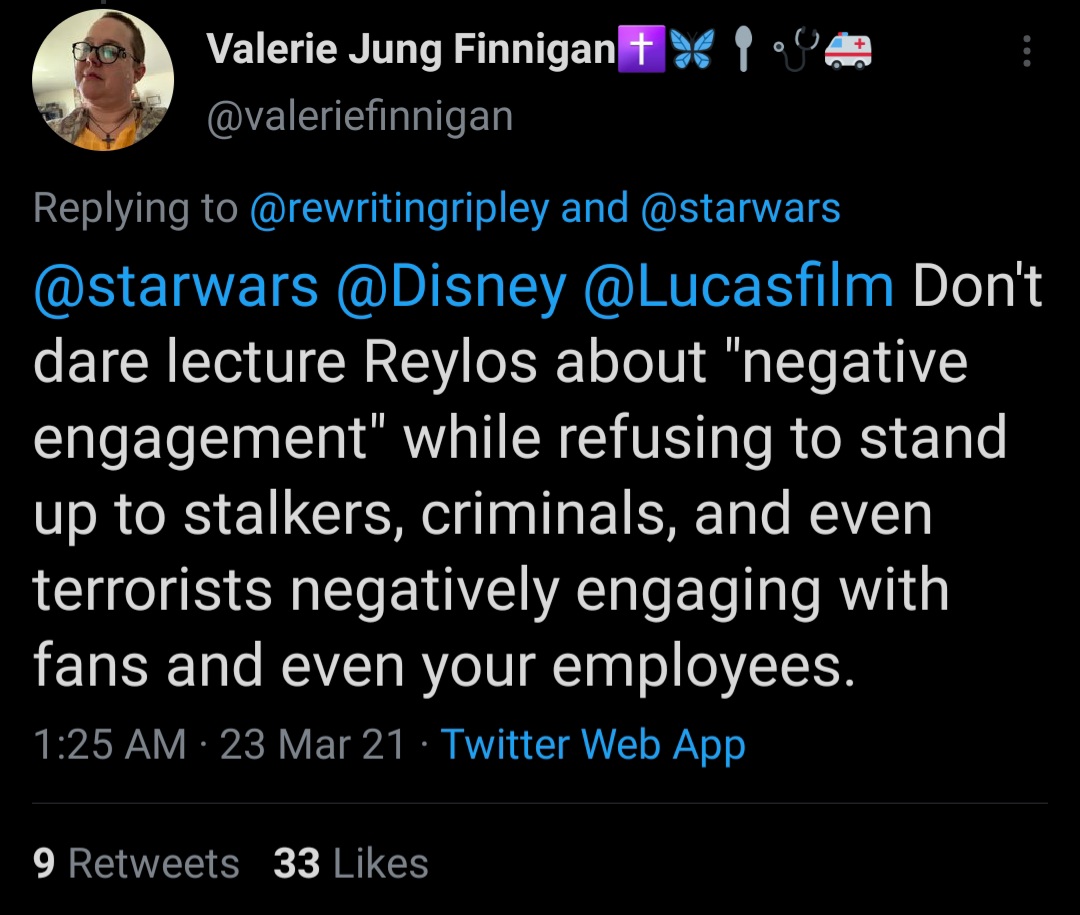Open @starwars in Replying to line
Viewport: 1080px width, 915px height.
pyautogui.click(x=740, y=209)
